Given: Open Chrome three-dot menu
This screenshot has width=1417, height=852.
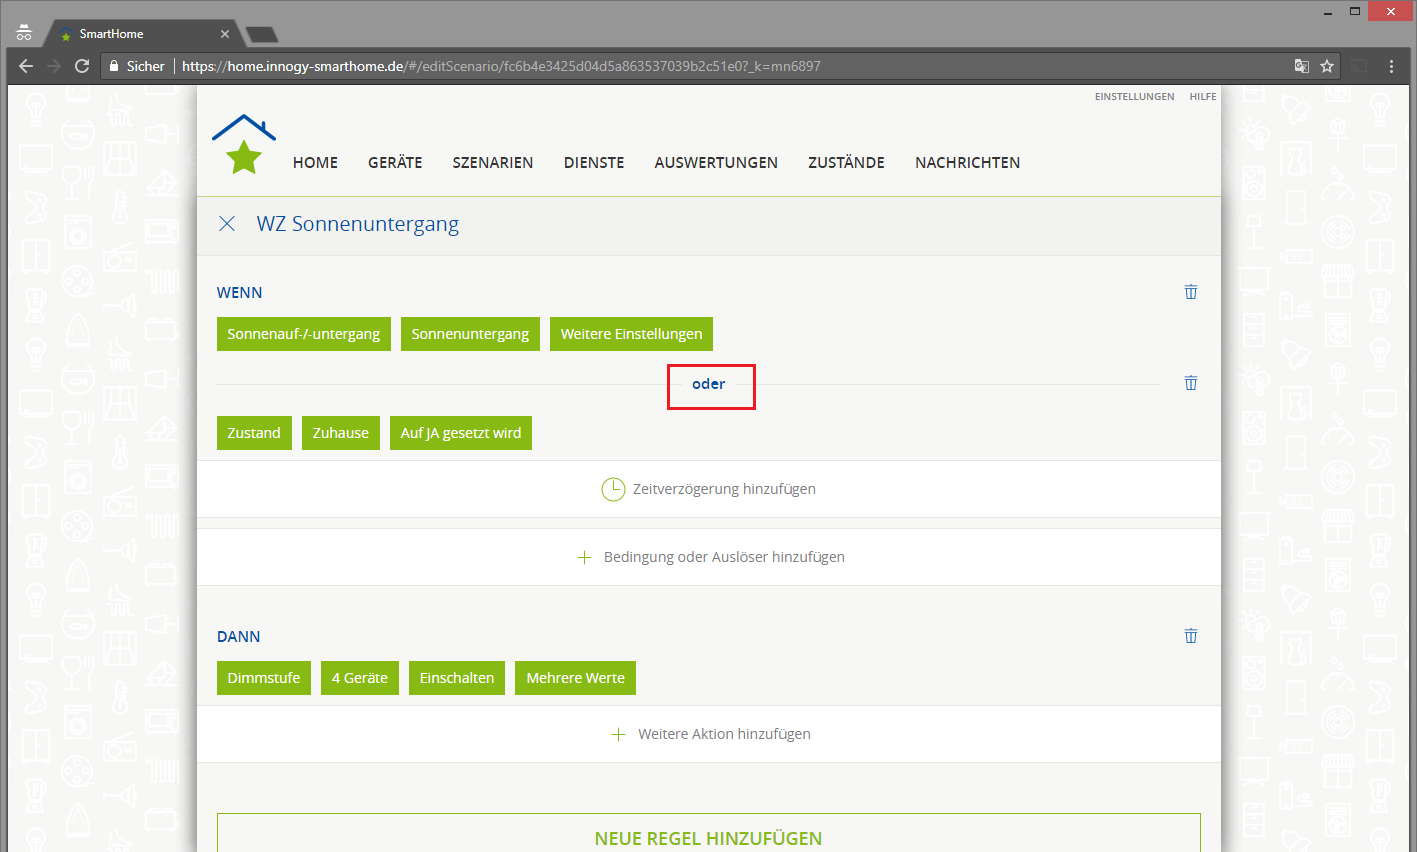Looking at the screenshot, I should click(1391, 66).
